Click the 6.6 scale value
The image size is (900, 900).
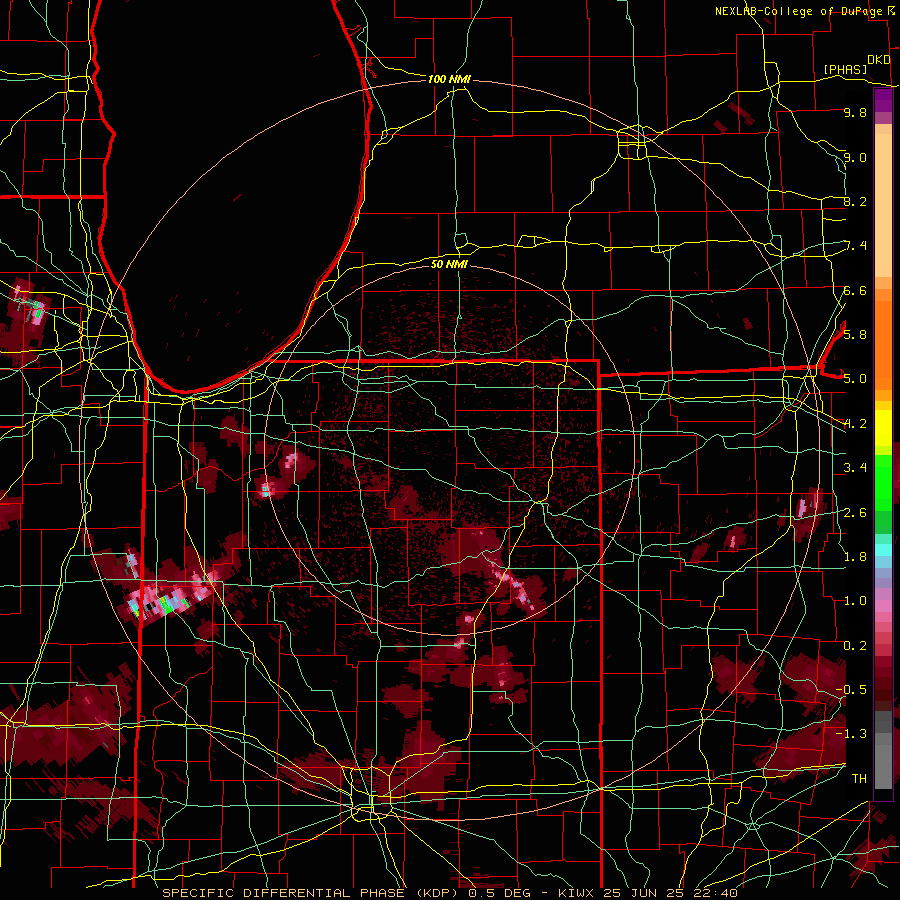click(855, 290)
